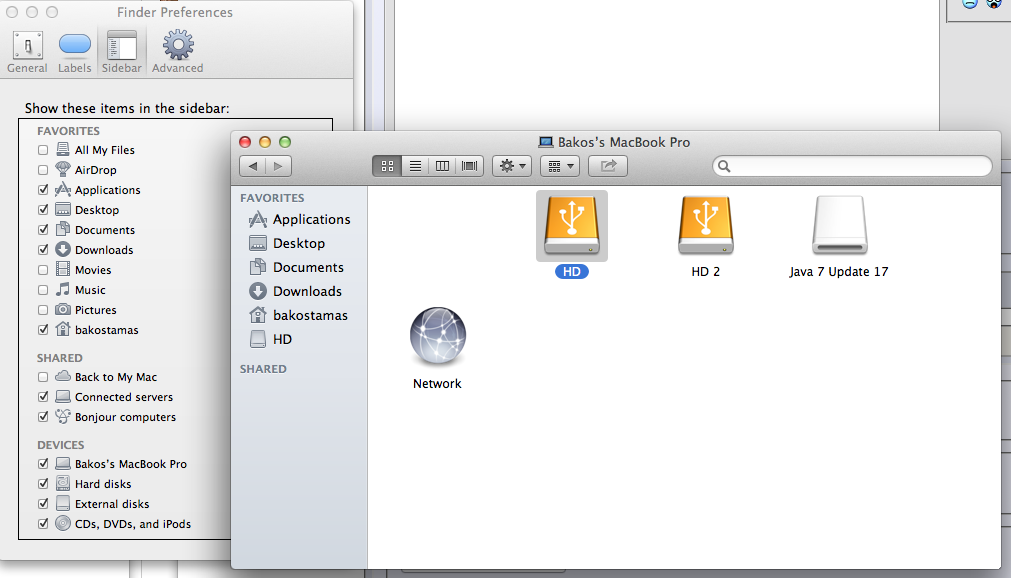This screenshot has width=1011, height=578.
Task: Click Movies filmstrip icon in preferences
Action: coord(63,269)
